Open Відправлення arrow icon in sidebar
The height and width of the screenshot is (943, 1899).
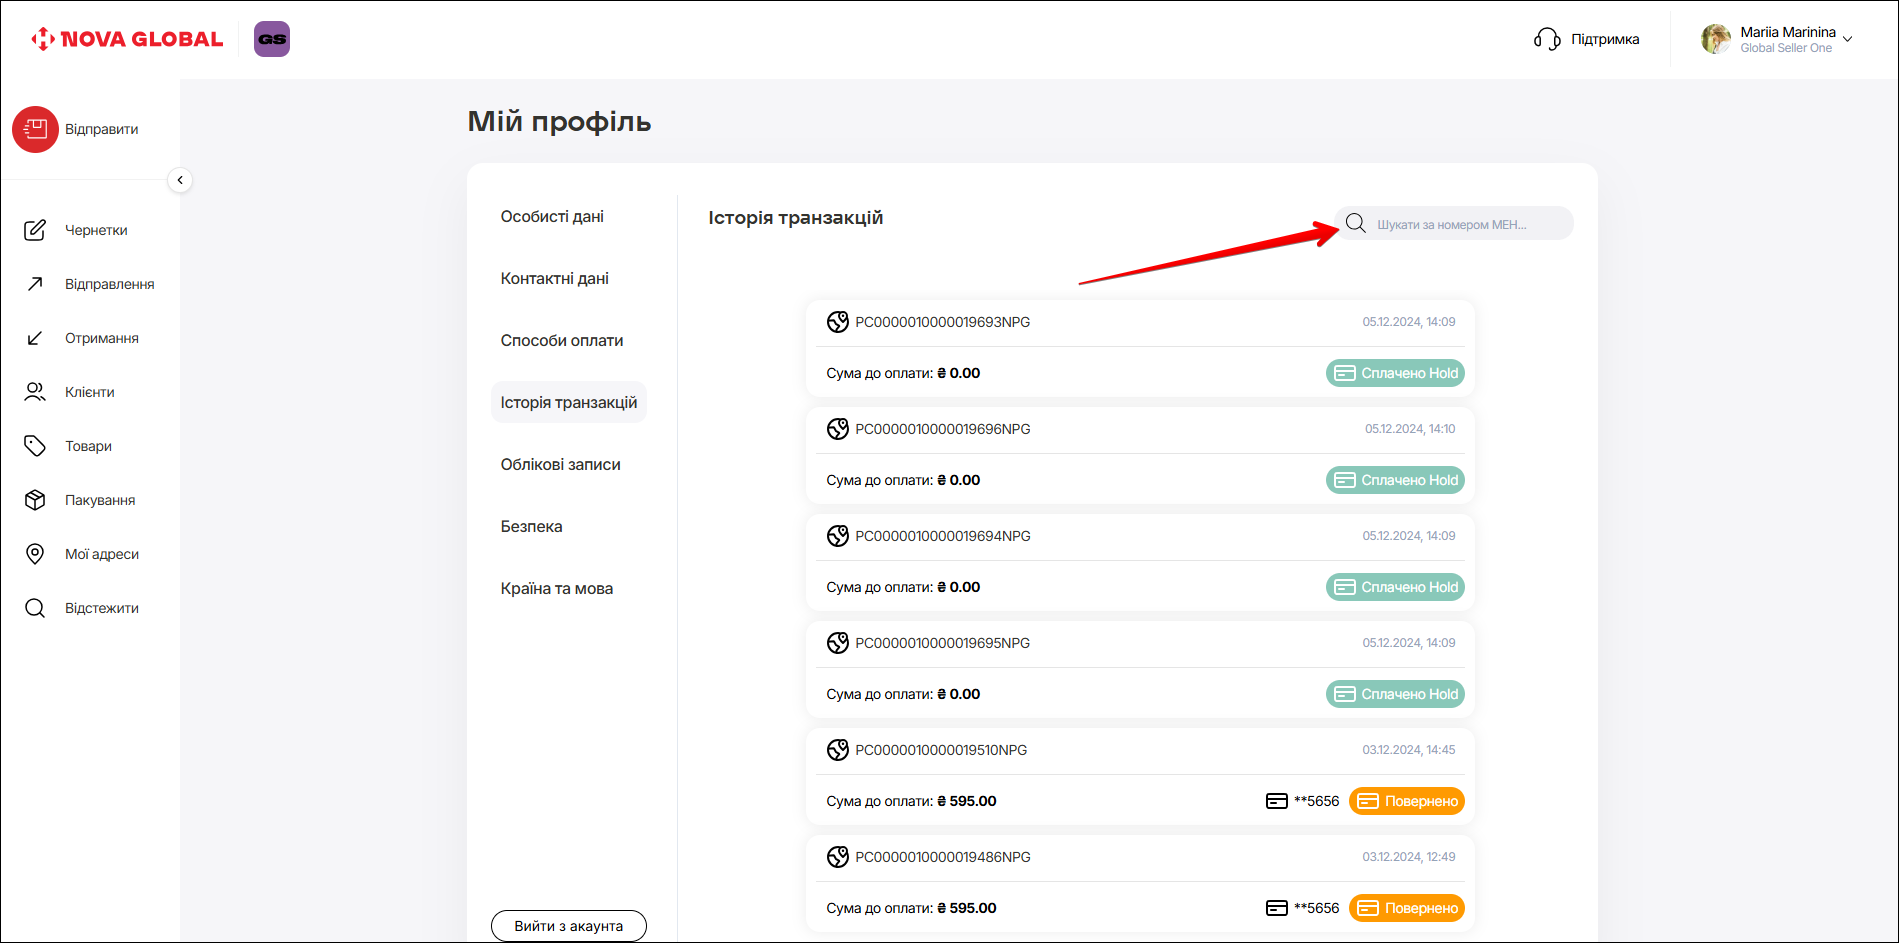coord(35,284)
